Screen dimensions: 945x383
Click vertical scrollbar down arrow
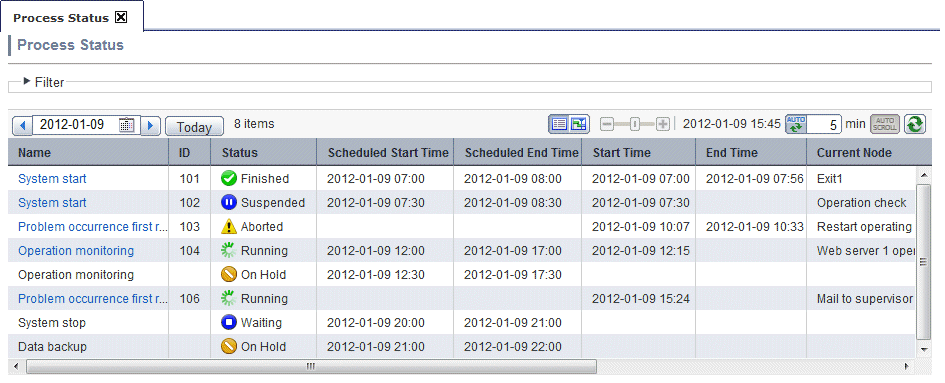923,350
